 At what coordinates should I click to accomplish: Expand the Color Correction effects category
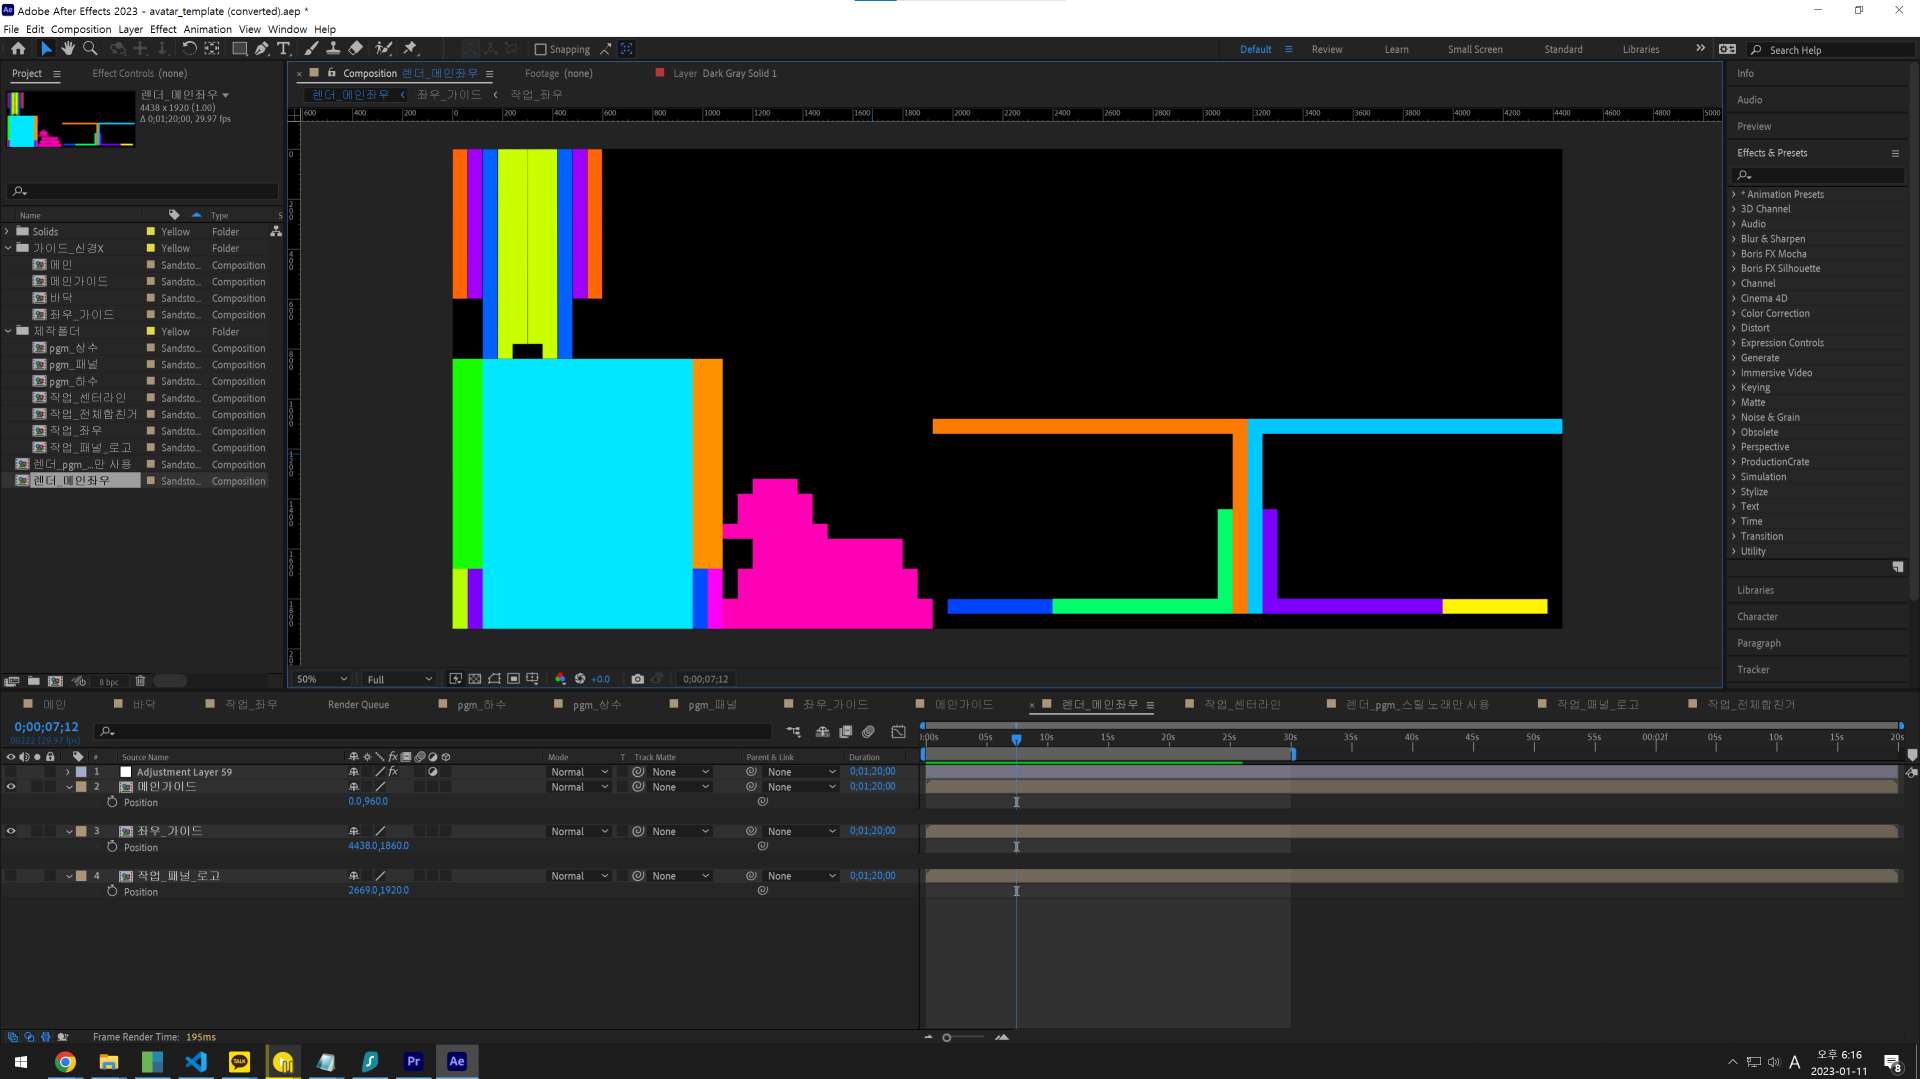1774,313
